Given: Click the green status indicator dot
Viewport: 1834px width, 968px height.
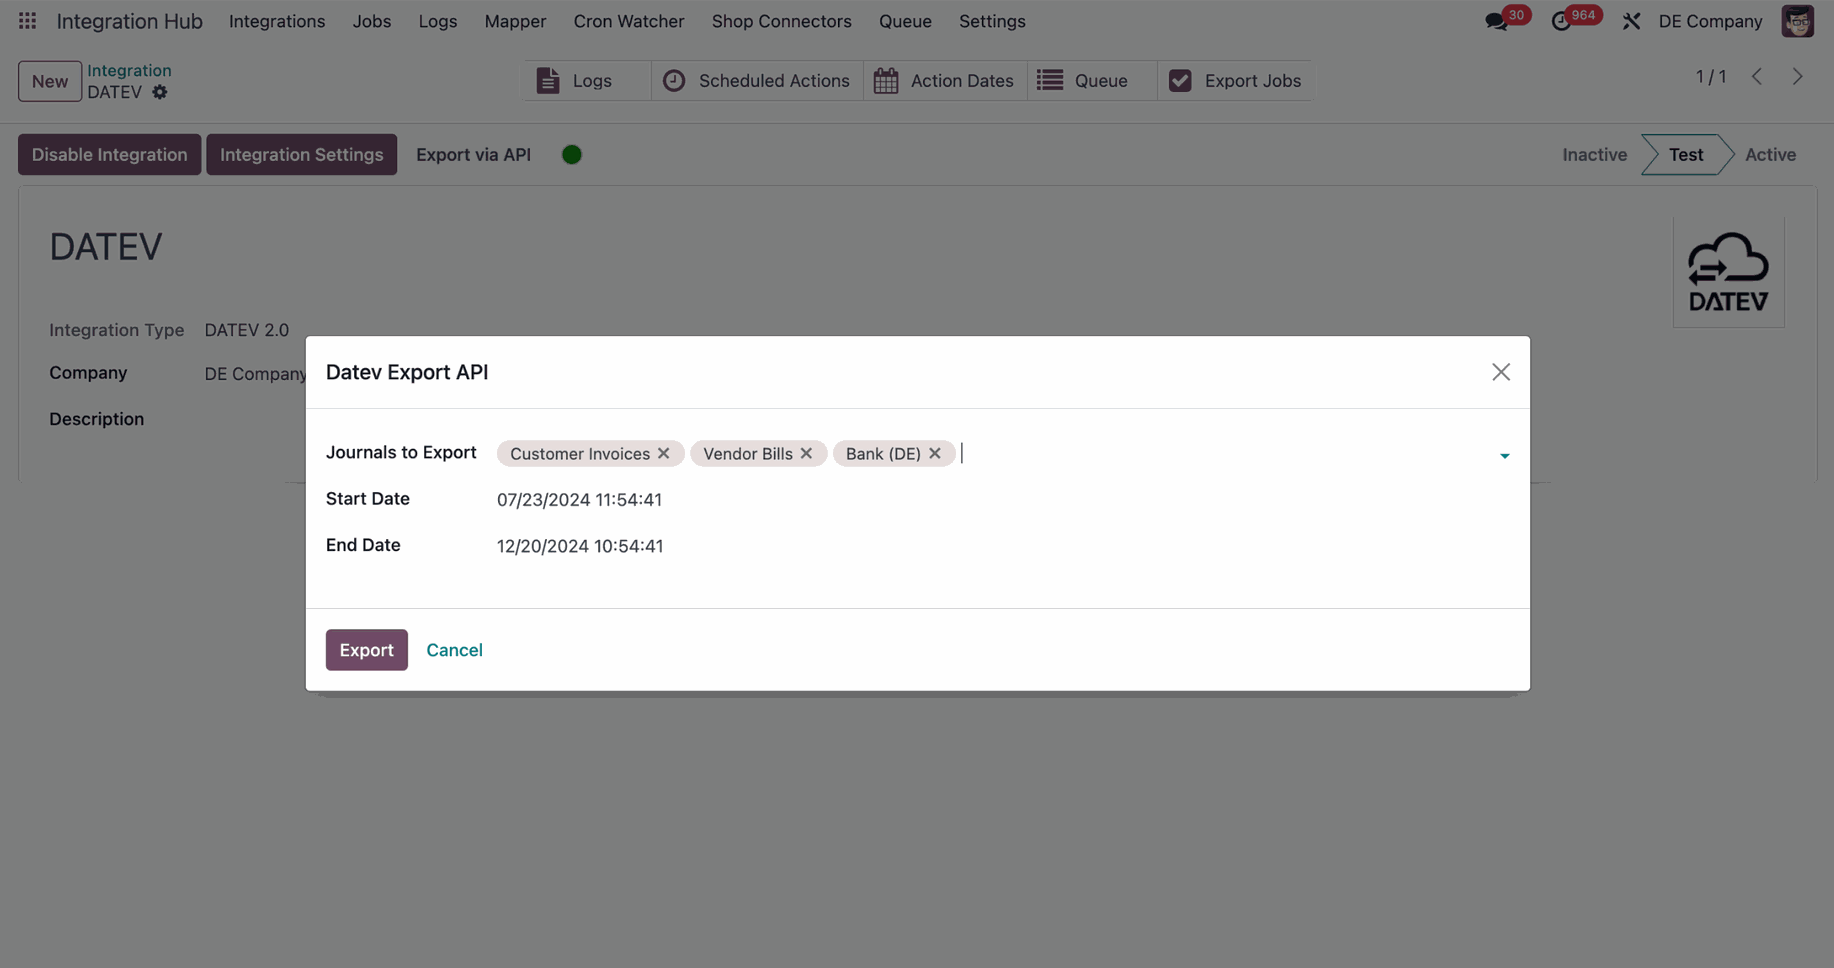Looking at the screenshot, I should [572, 155].
